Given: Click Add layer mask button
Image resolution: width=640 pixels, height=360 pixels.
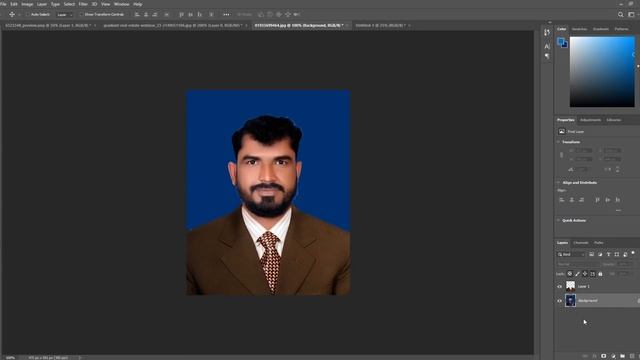Looking at the screenshot, I should pyautogui.click(x=604, y=356).
